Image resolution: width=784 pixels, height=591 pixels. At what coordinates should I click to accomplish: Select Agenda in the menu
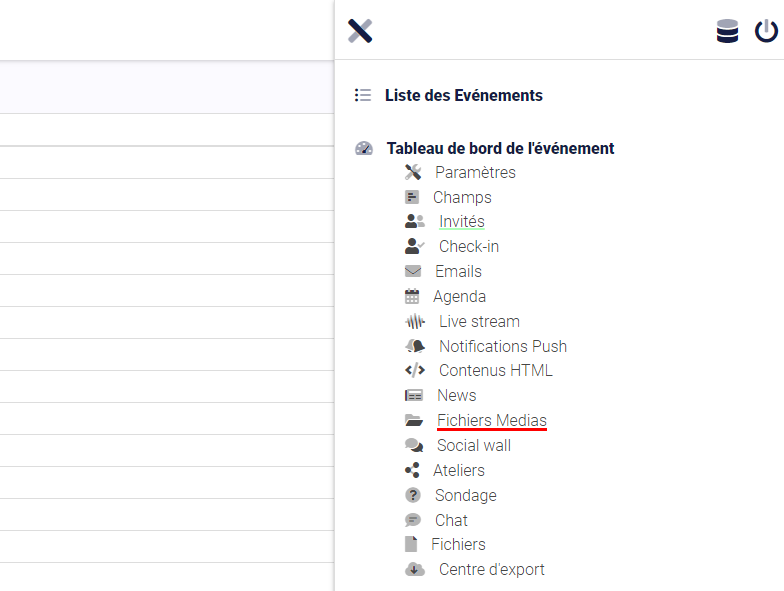[x=459, y=296]
